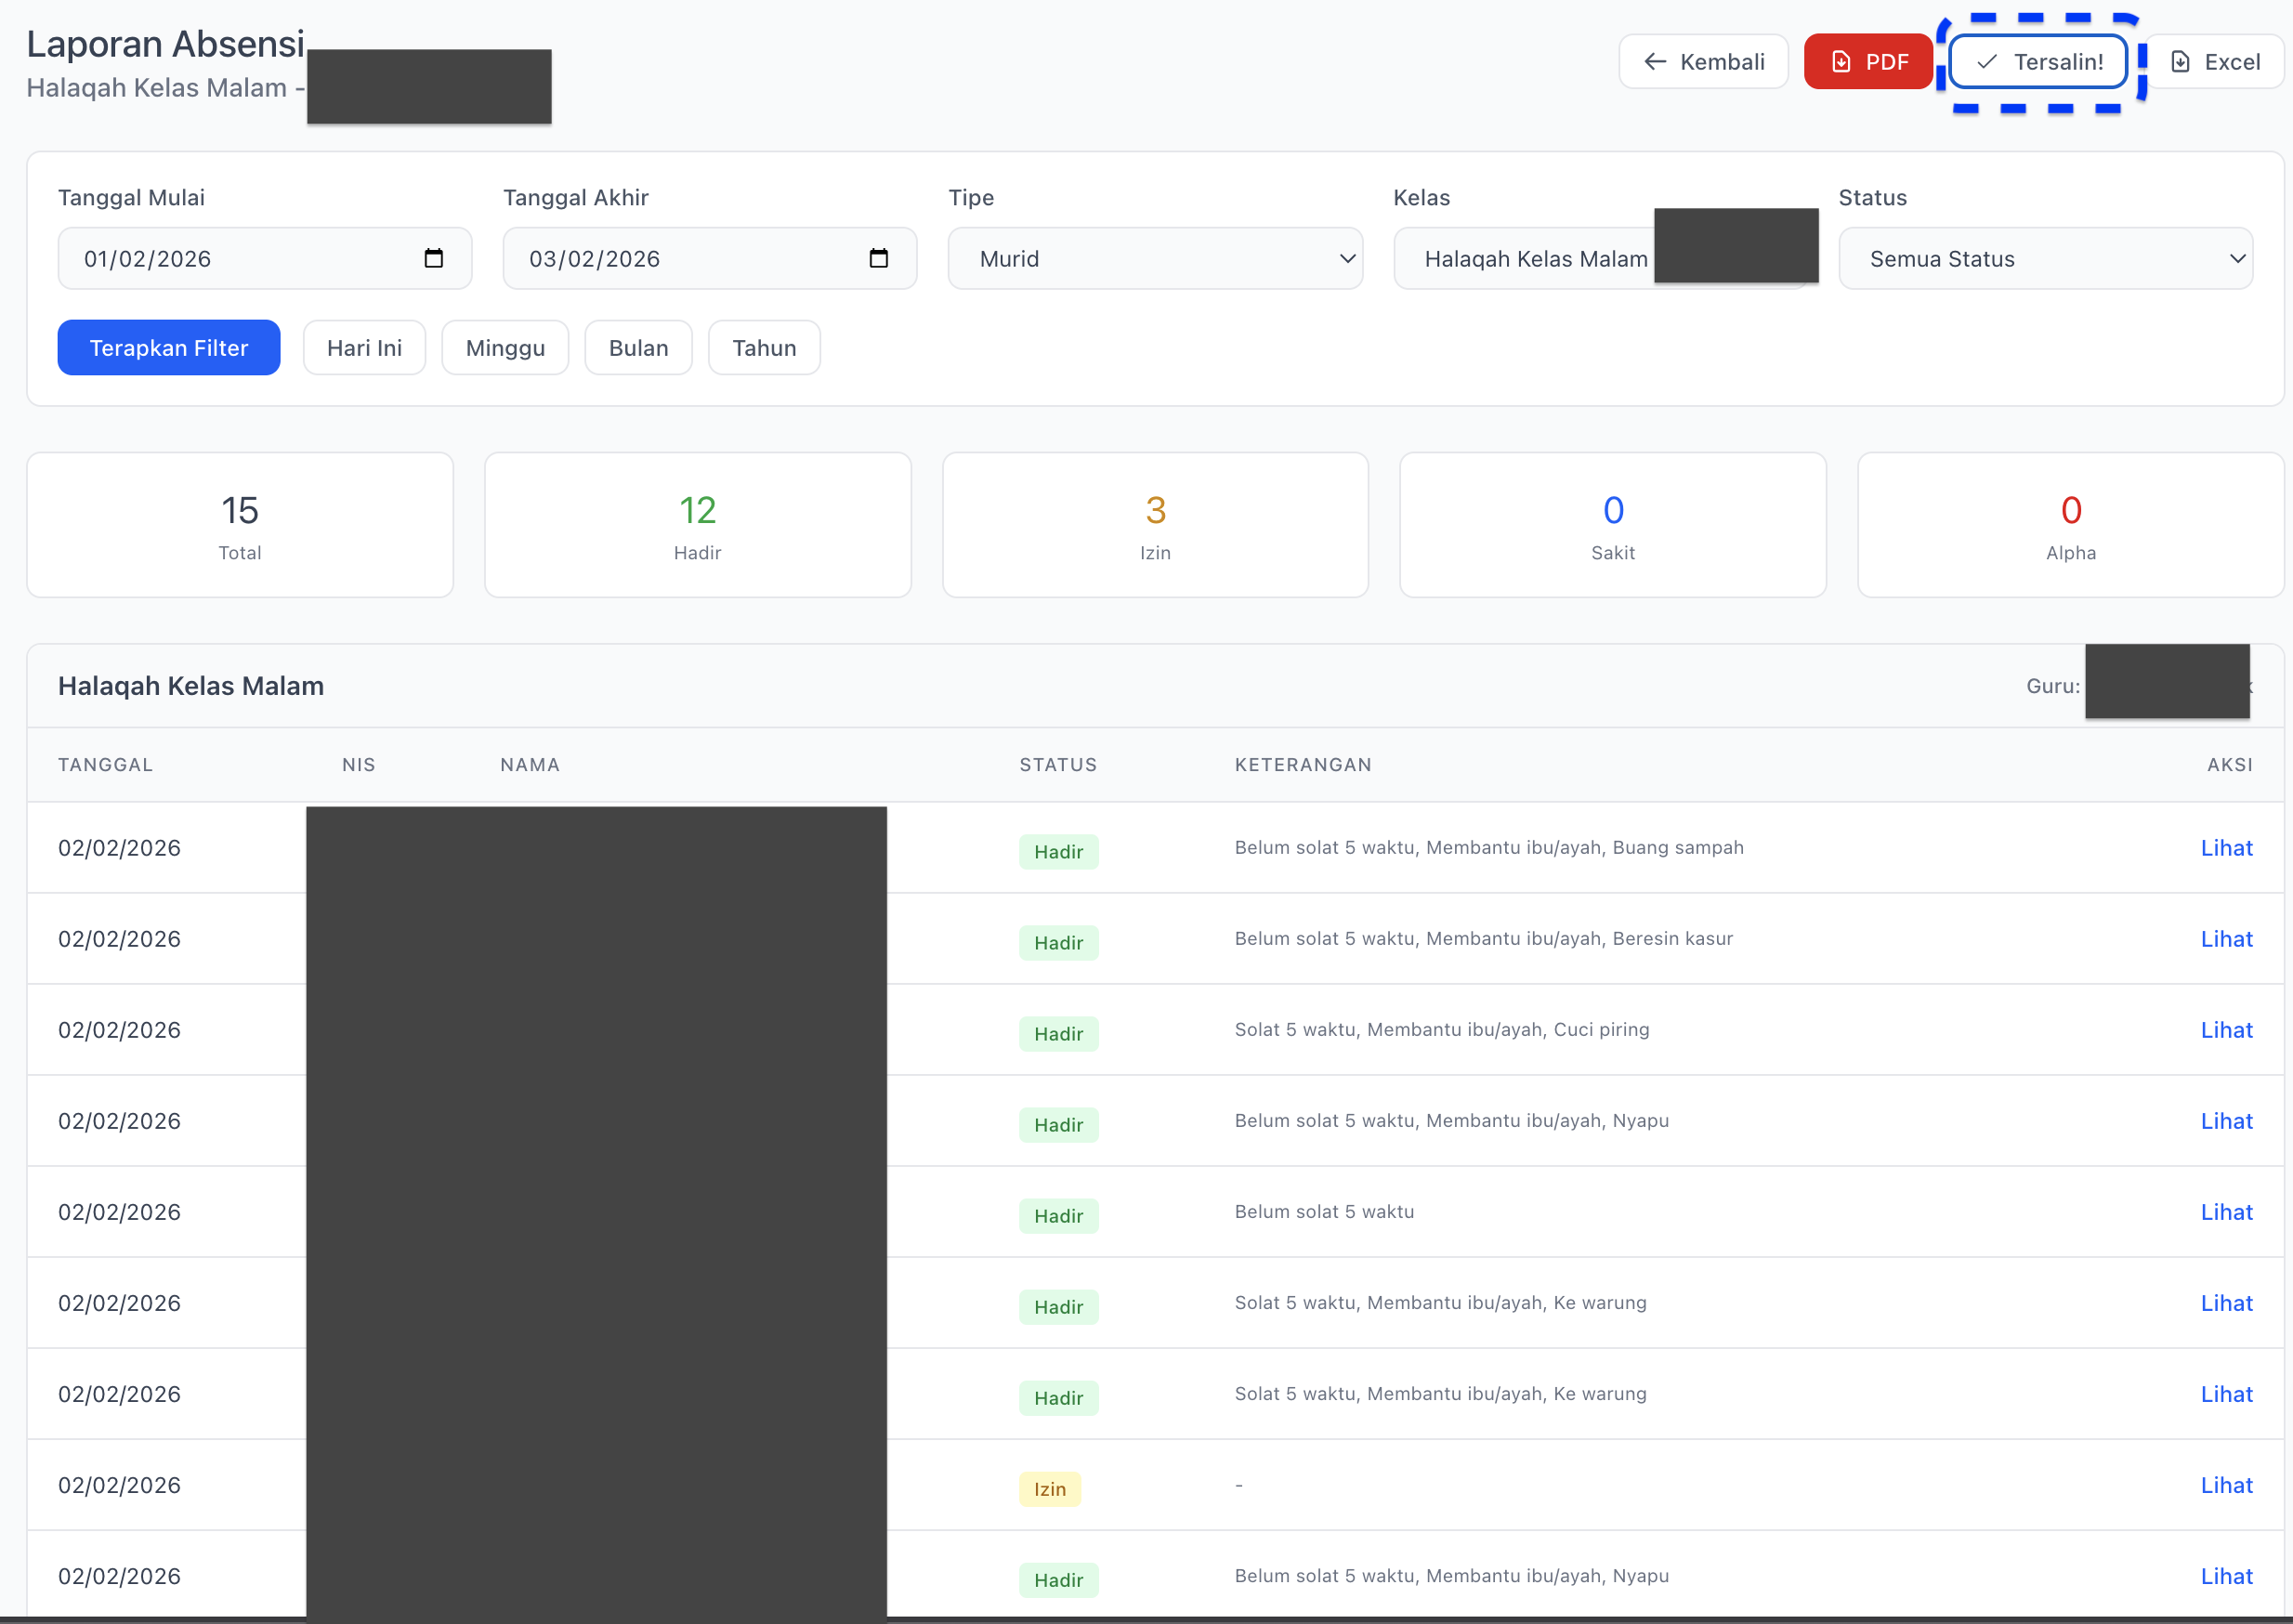Select the Hari Ini quick filter
2293x1624 pixels.
364,348
